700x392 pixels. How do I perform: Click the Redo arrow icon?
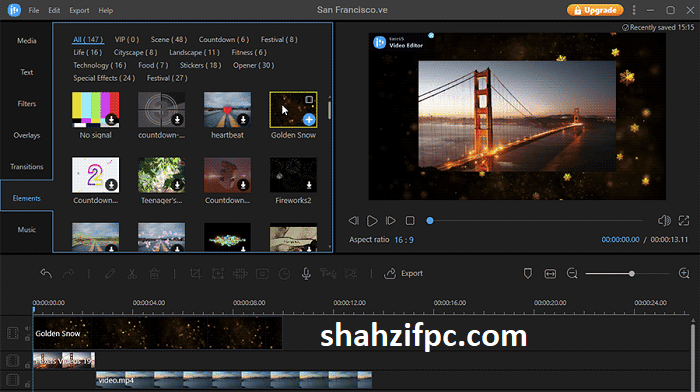(68, 273)
